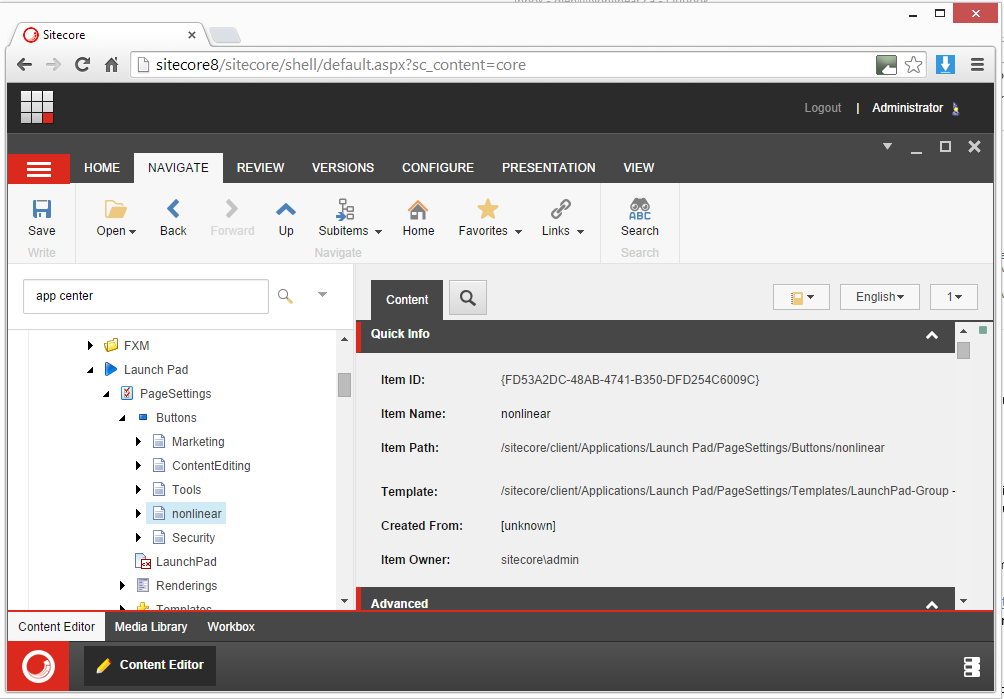Expand the ContentEditing tree node
The height and width of the screenshot is (699, 1004).
138,466
